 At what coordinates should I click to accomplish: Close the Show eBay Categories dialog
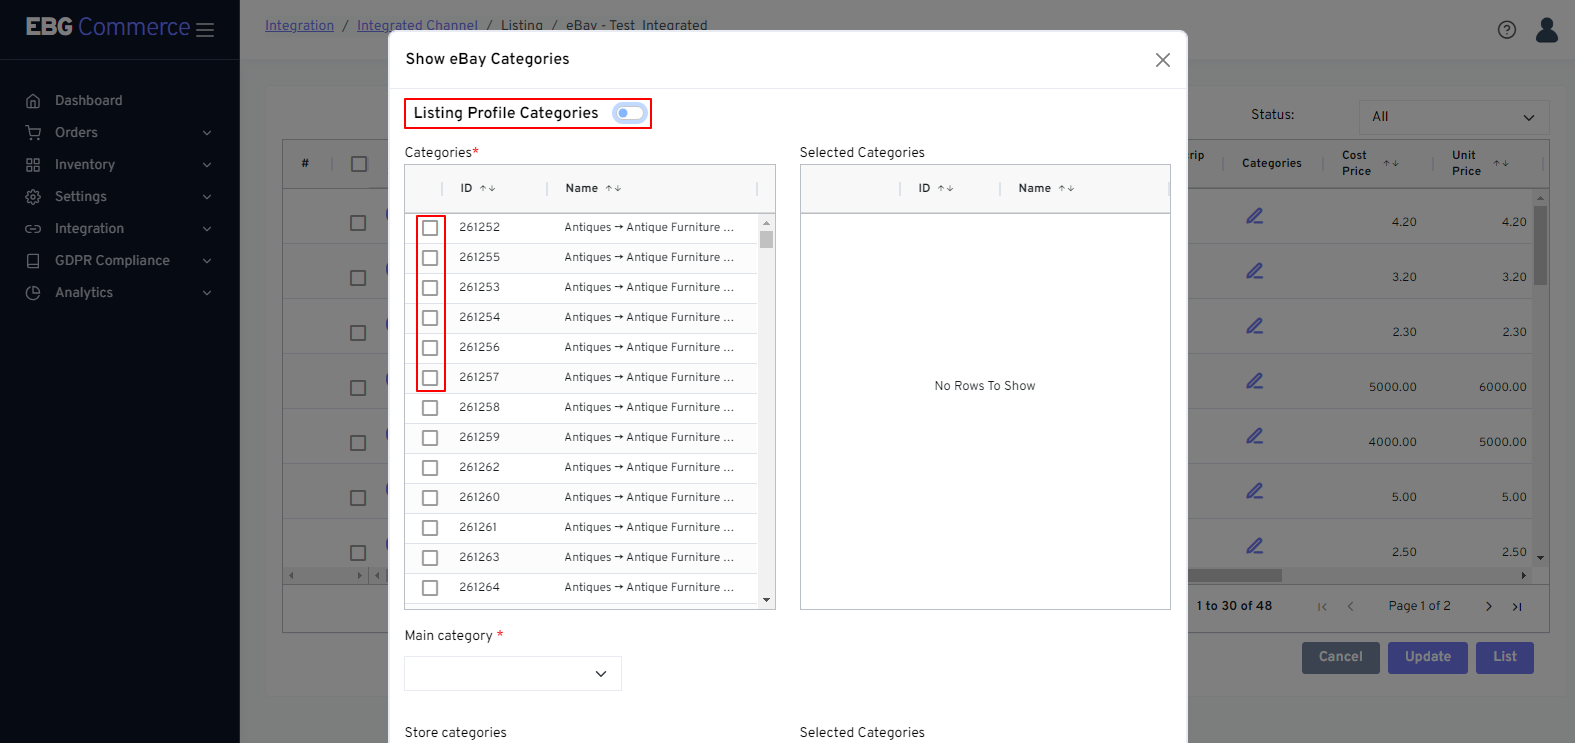coord(1162,60)
